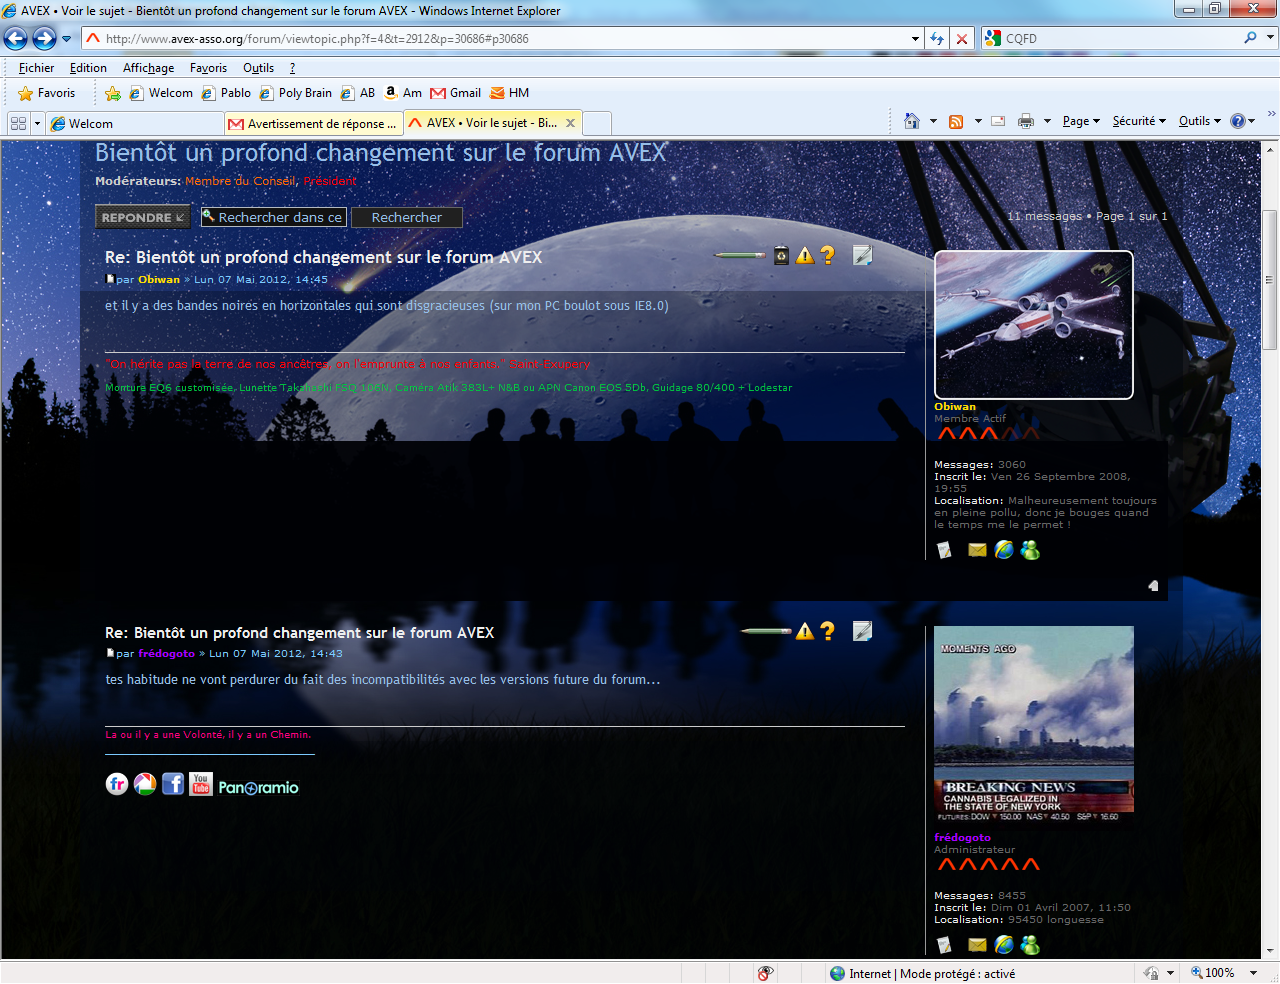Click Obiwan's X-wing avatar image
Screen dimensions: 1280x984
point(1034,325)
